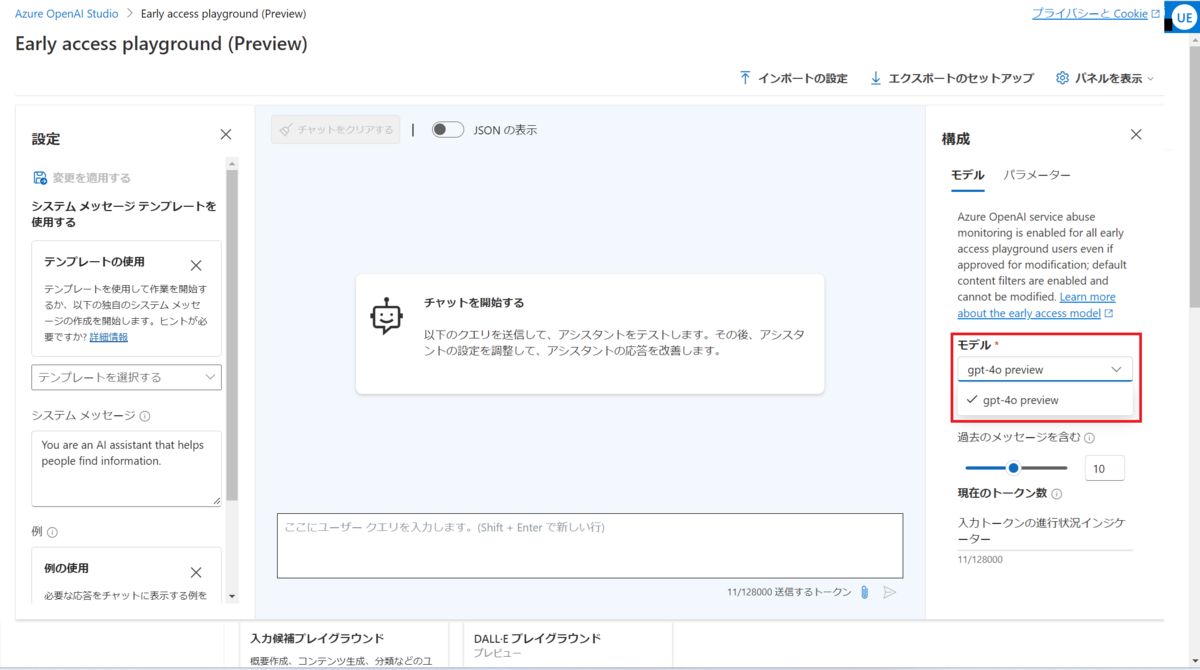Click the send message arrow icon
The height and width of the screenshot is (670, 1200).
[x=889, y=593]
